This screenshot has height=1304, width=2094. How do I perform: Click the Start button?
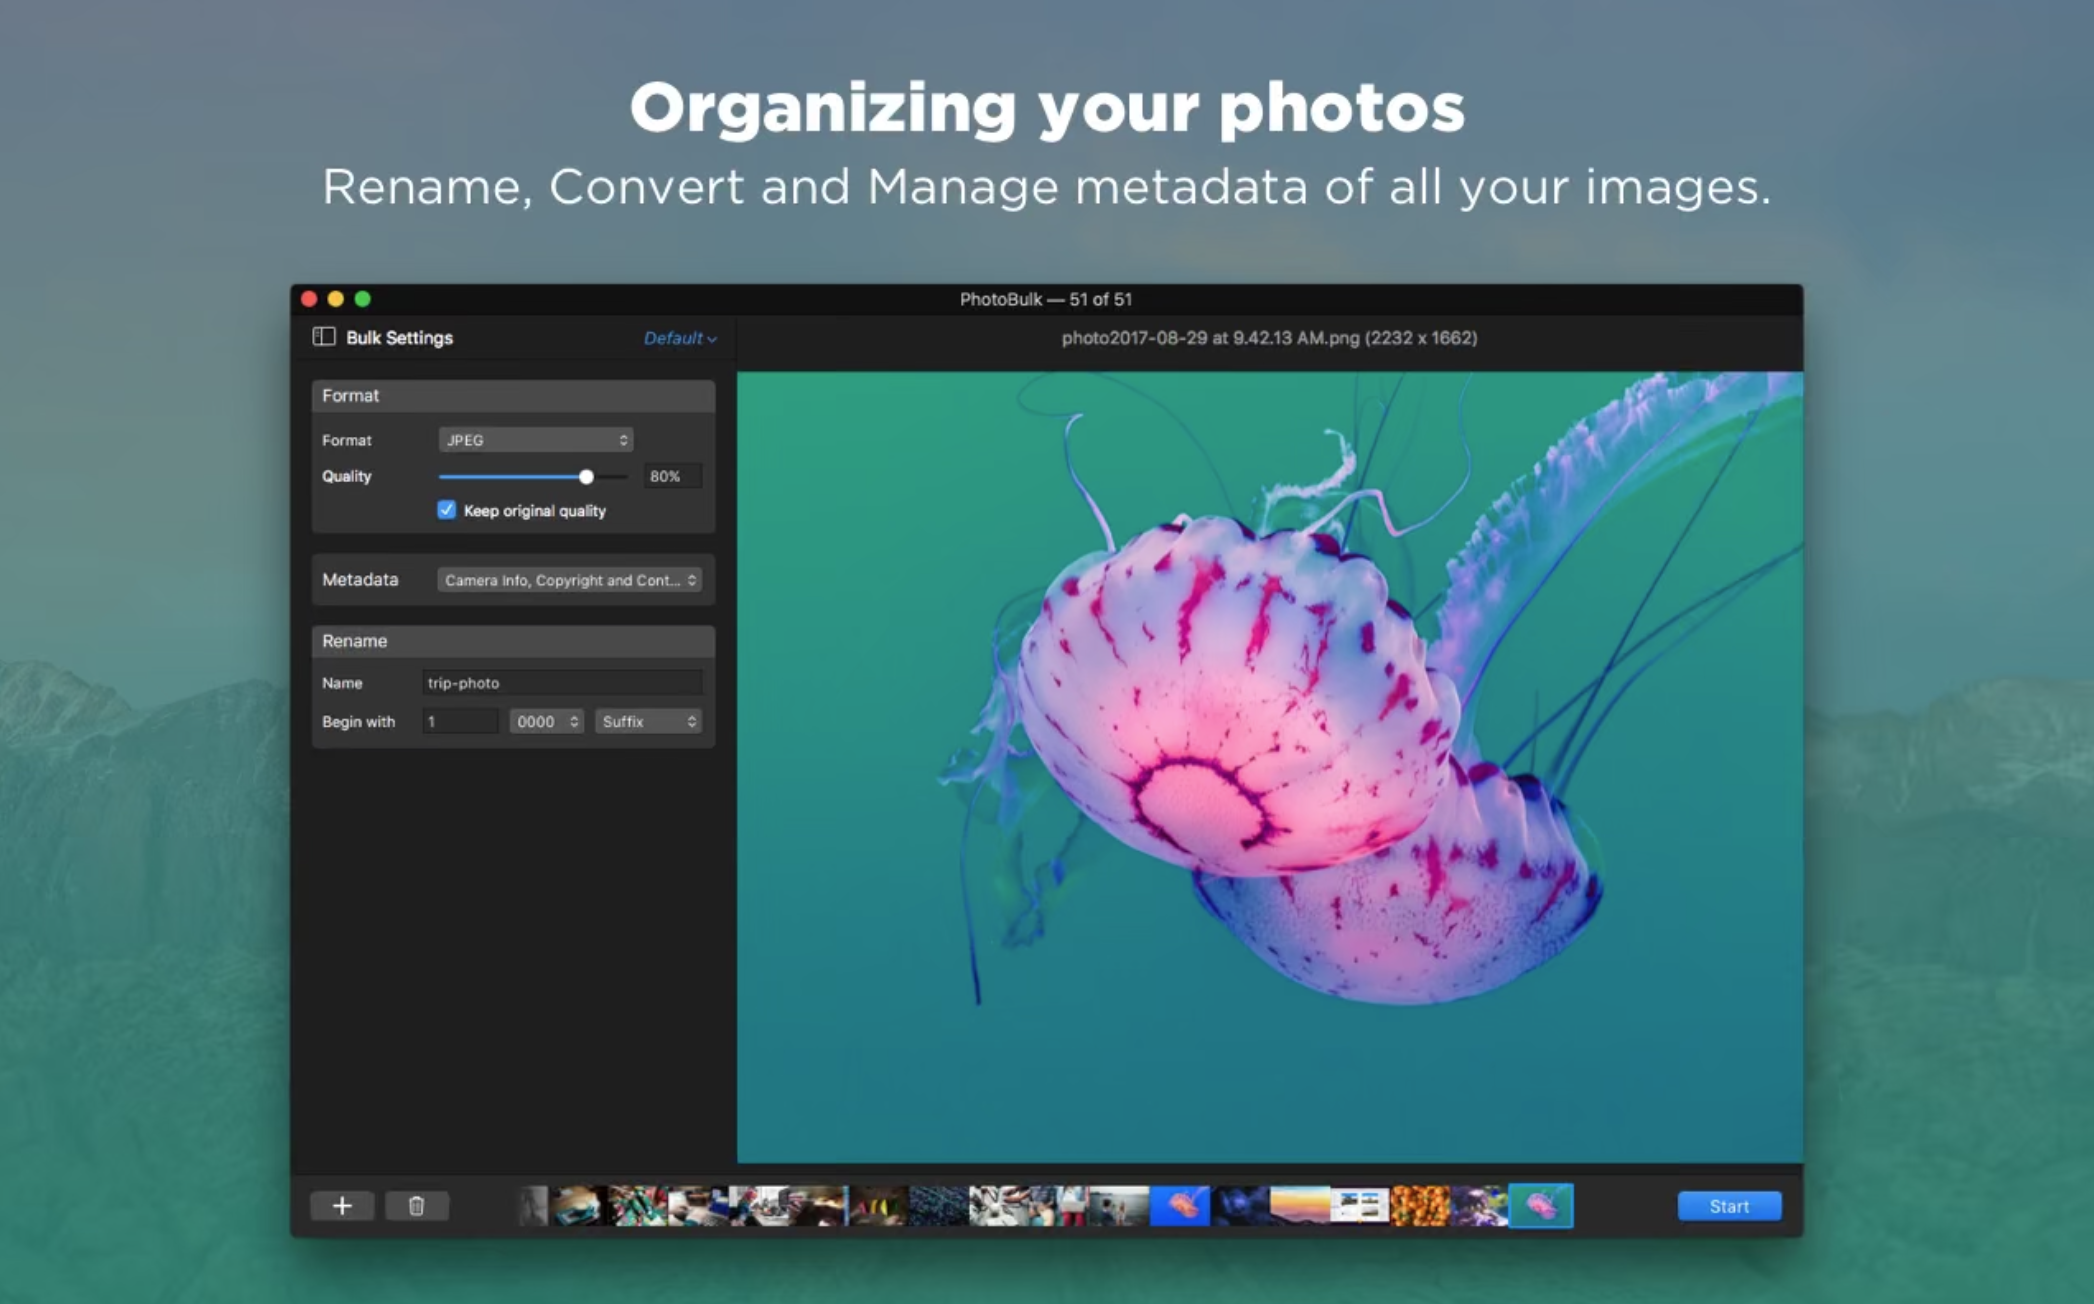[1728, 1206]
